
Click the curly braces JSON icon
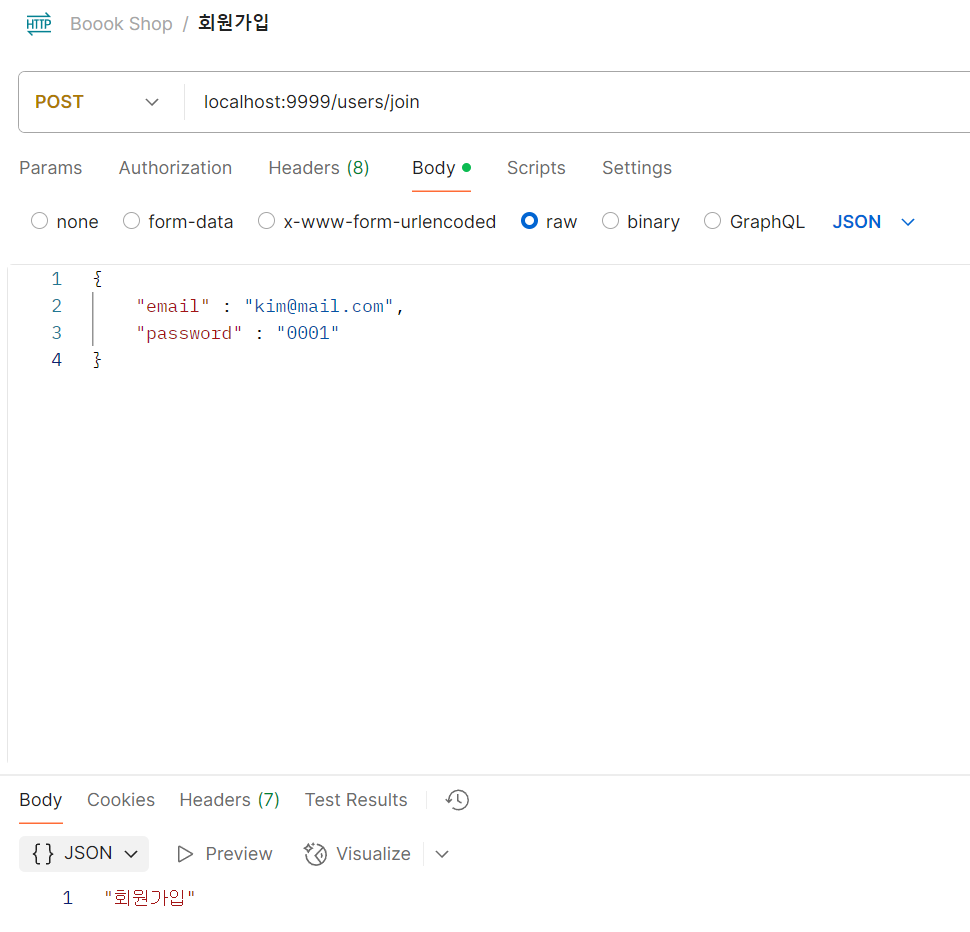(x=43, y=853)
